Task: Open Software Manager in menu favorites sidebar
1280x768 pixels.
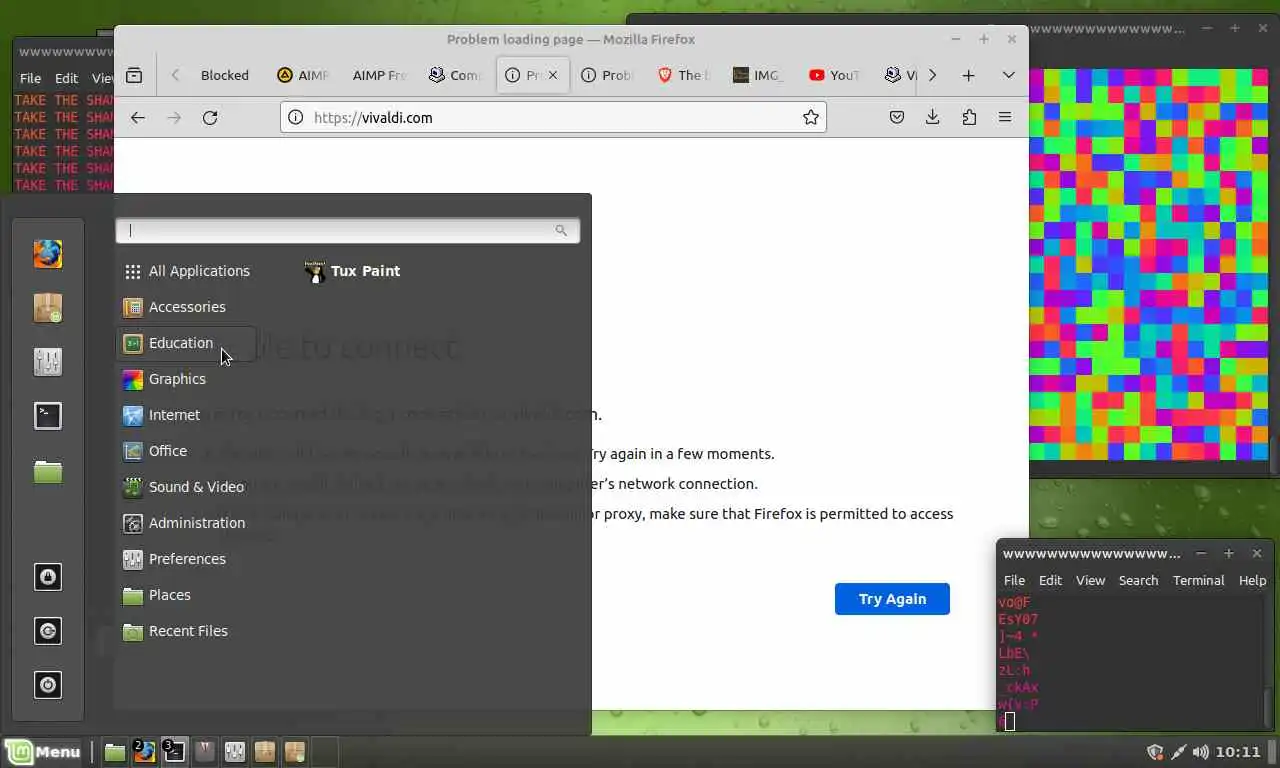Action: [47, 307]
